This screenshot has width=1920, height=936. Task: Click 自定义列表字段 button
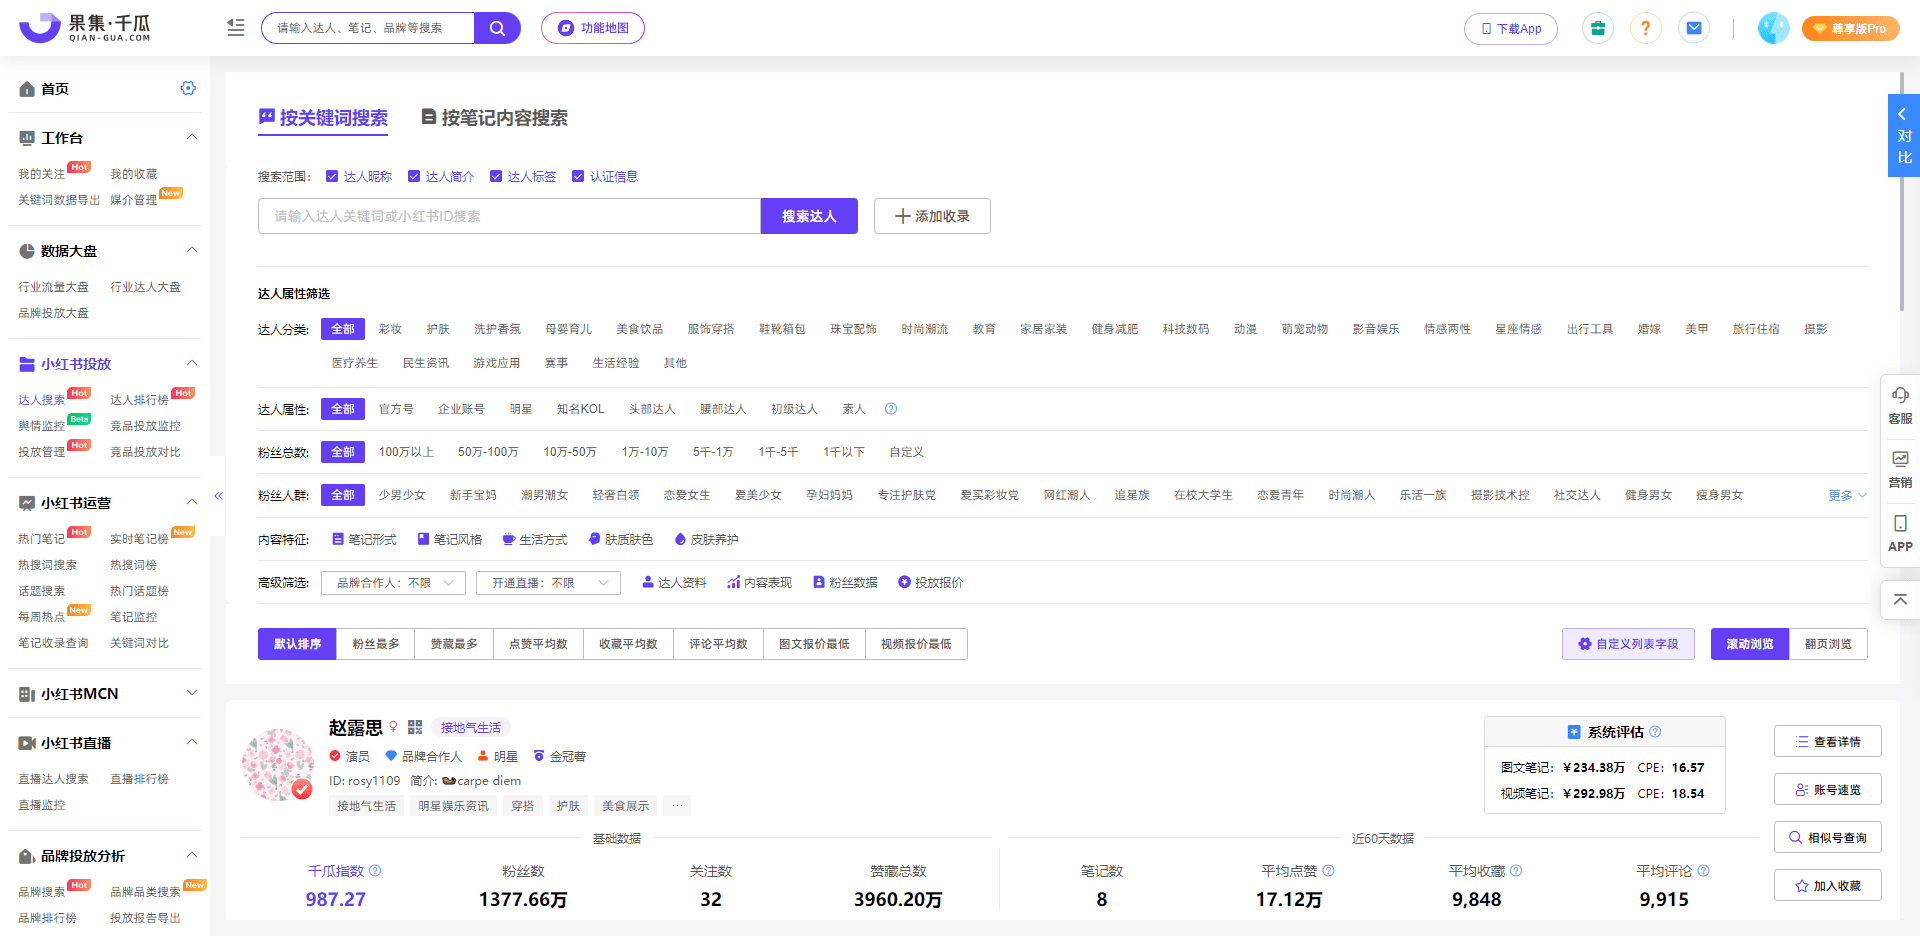[1628, 644]
